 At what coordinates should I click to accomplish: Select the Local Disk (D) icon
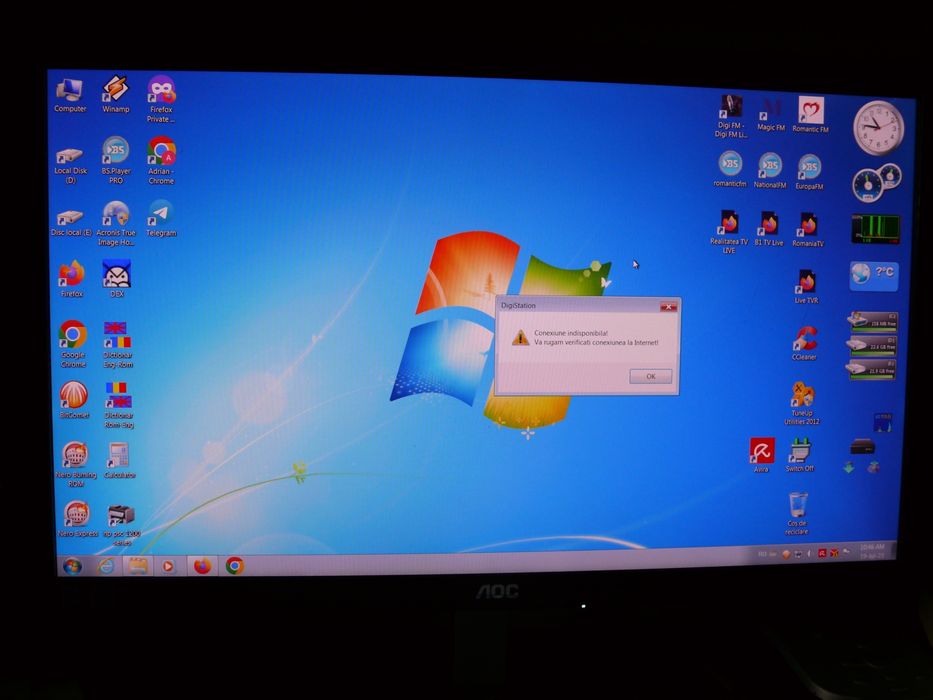pos(70,166)
